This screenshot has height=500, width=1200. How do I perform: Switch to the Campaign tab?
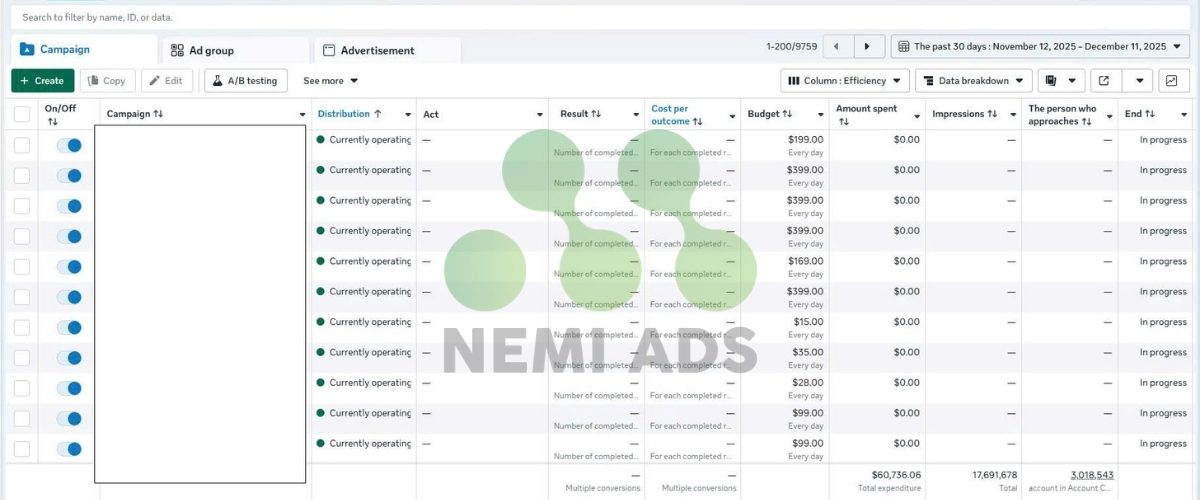click(x=84, y=50)
